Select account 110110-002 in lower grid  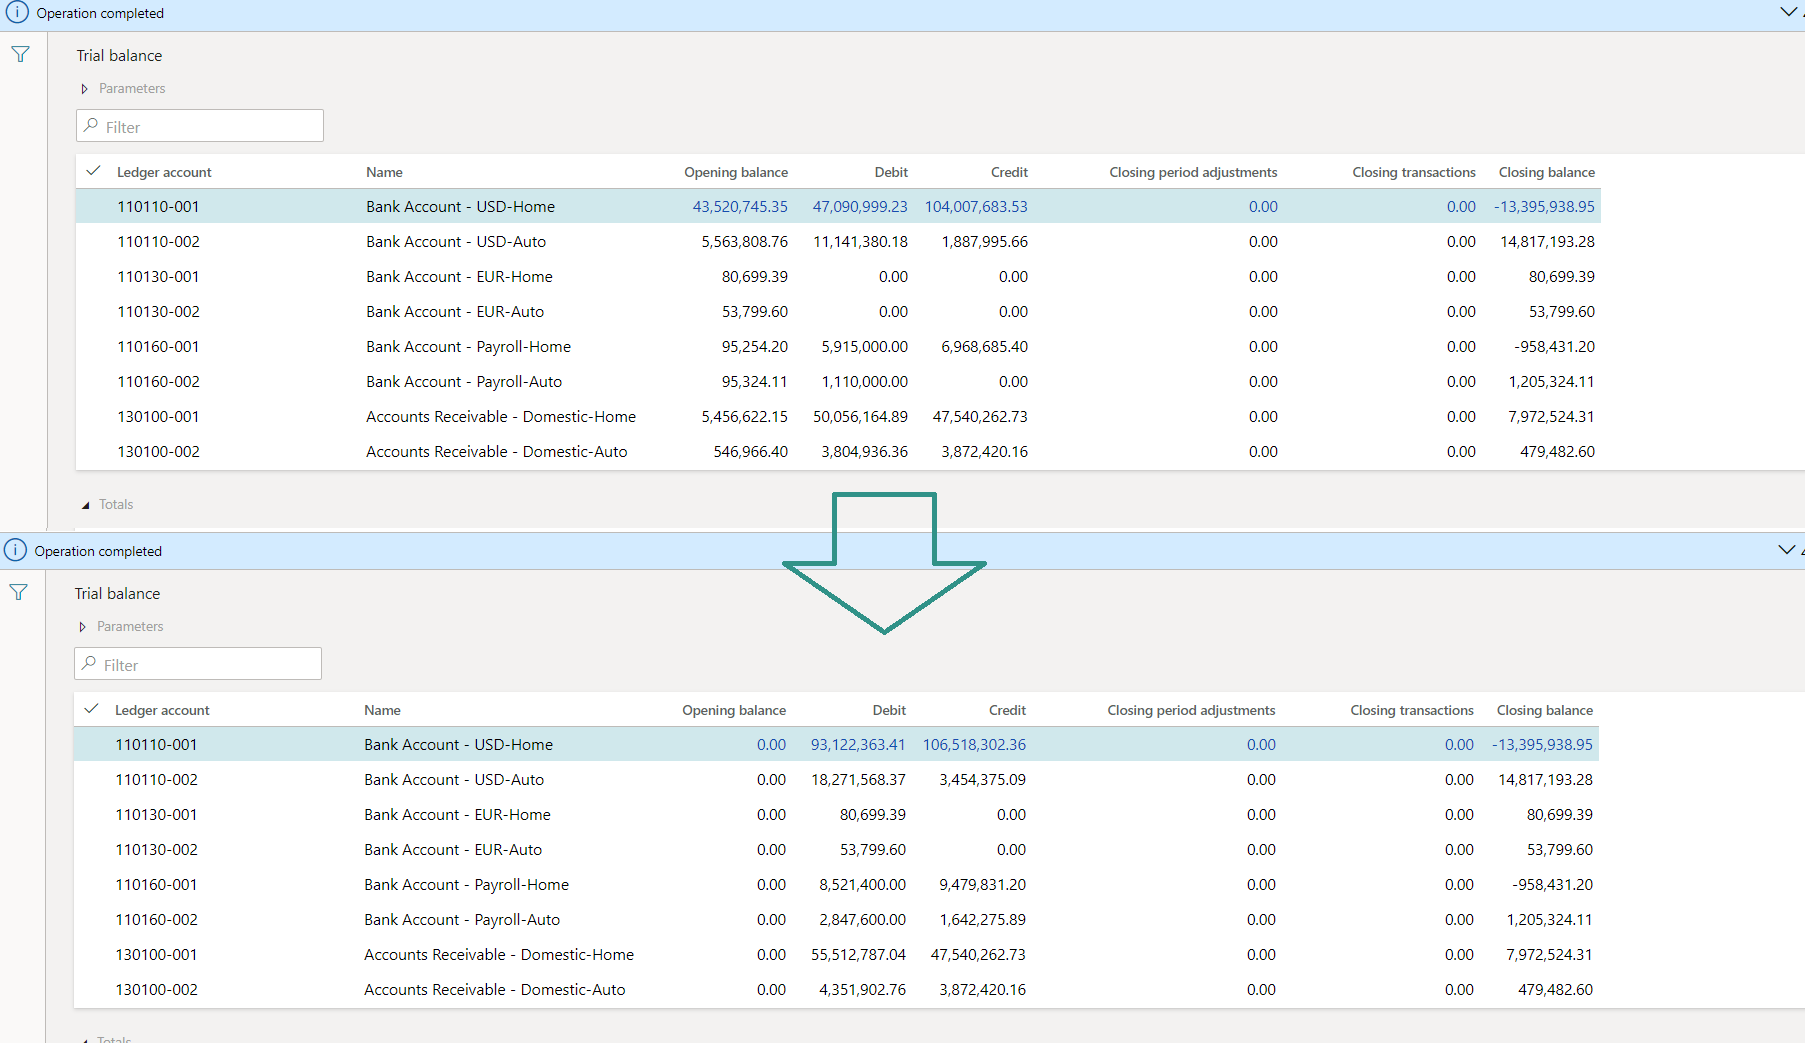[x=156, y=779]
